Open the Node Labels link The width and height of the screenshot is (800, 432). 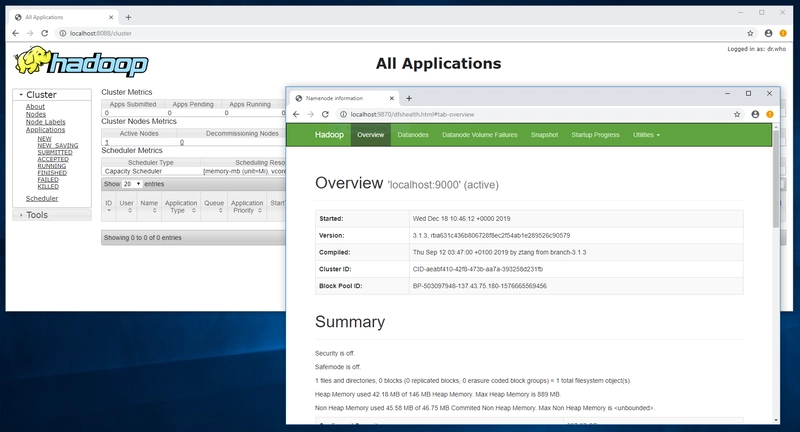pyautogui.click(x=46, y=122)
